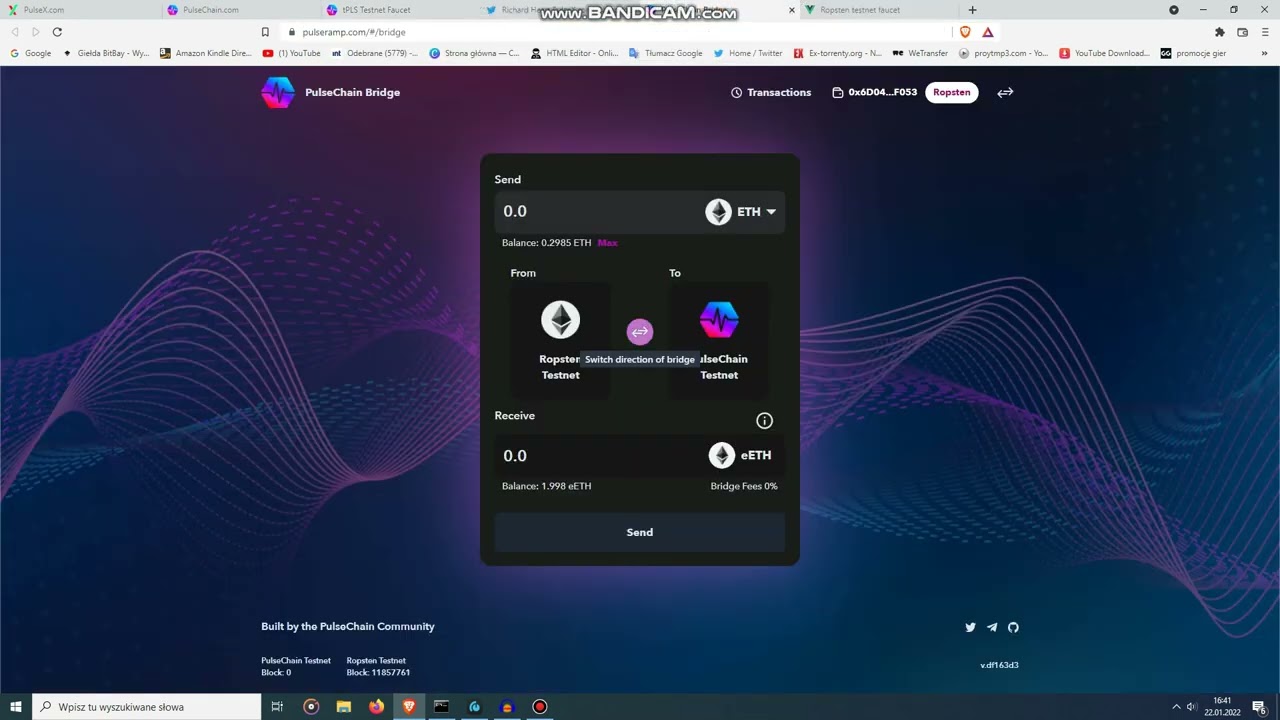Click the header swap arrows icon

click(1005, 92)
